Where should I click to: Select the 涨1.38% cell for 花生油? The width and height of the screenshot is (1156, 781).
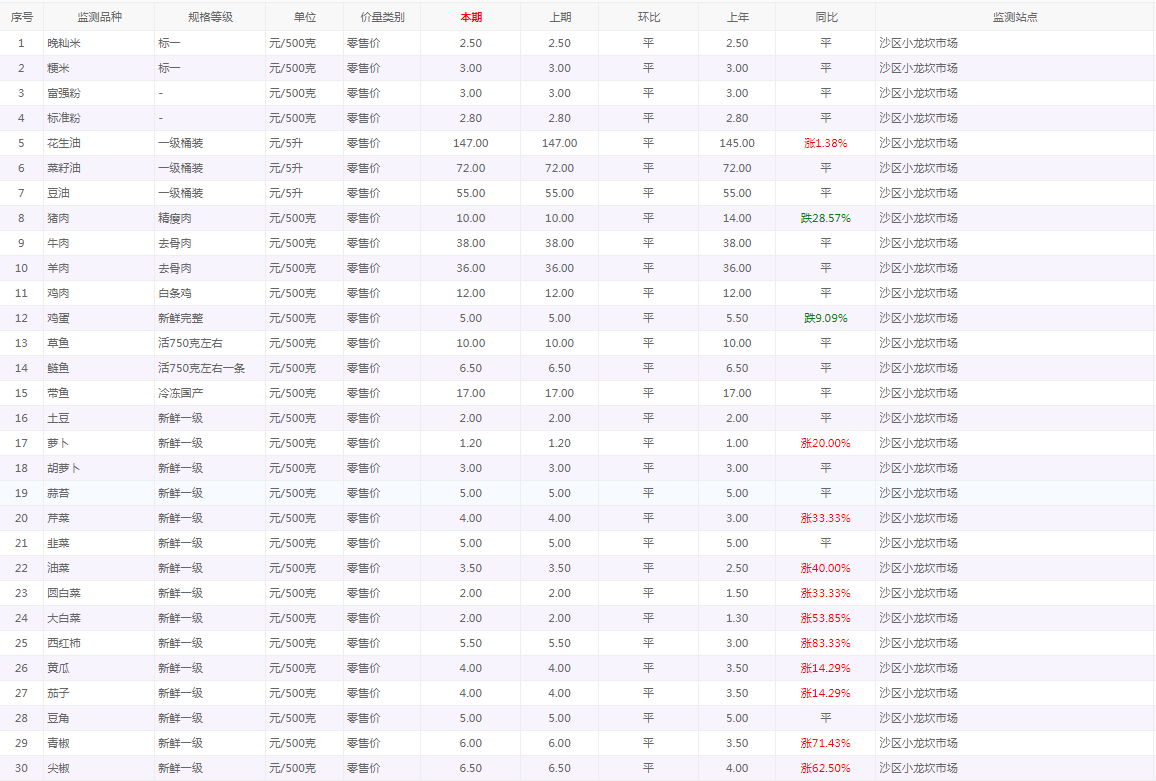point(825,143)
